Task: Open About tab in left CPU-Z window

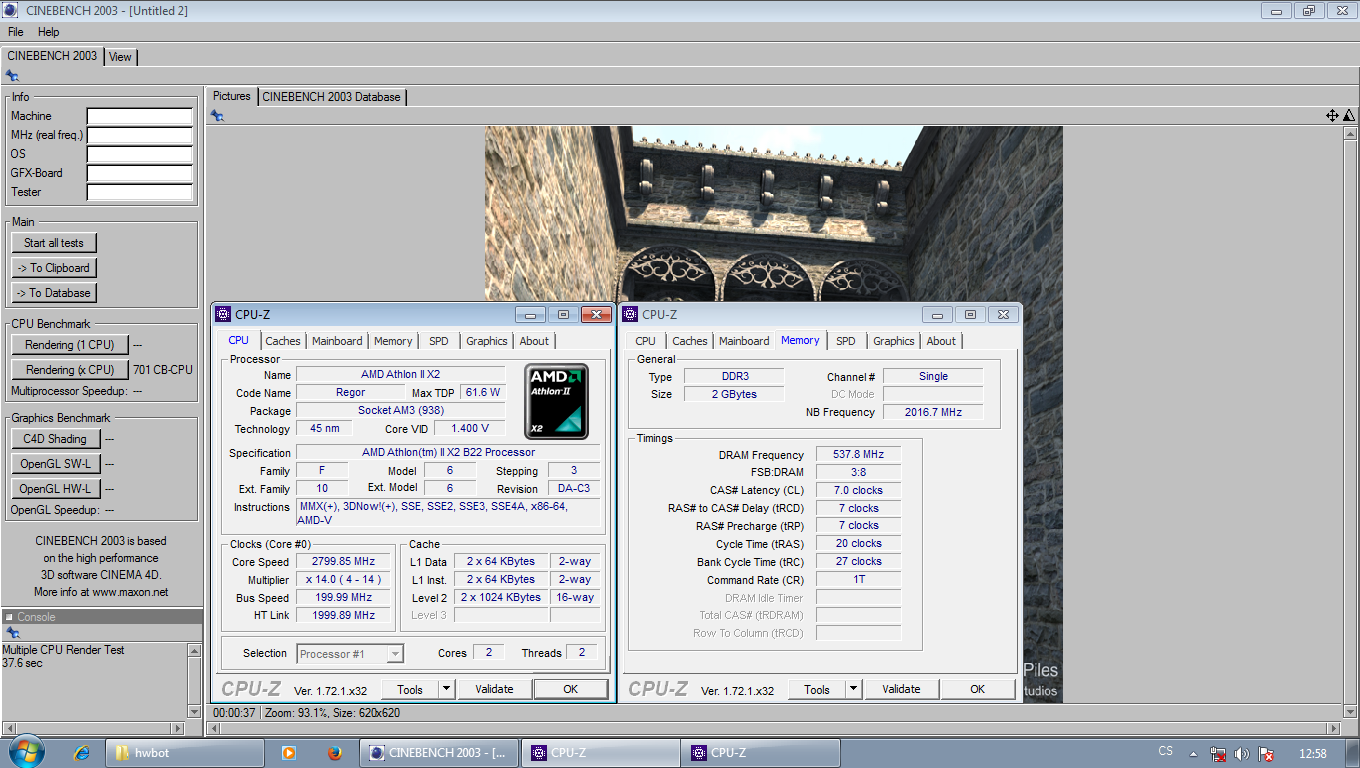Action: [534, 341]
